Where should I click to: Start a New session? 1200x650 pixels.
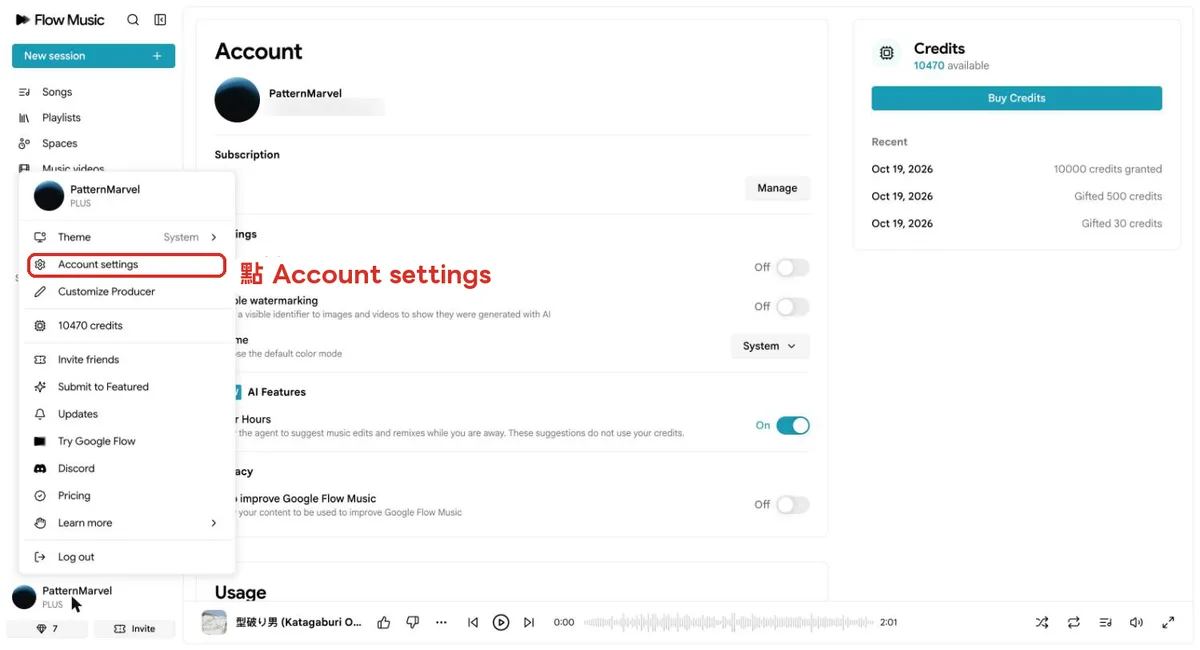coord(93,56)
